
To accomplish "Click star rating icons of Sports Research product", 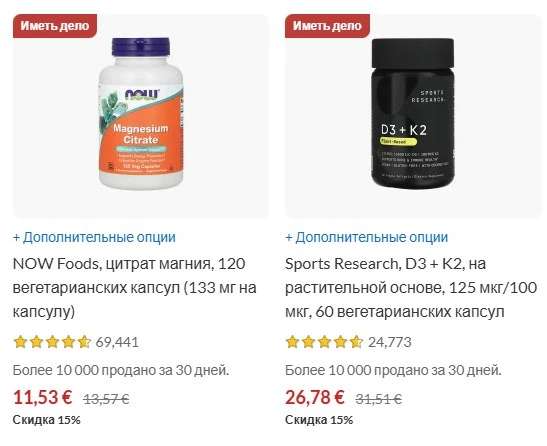I will [x=324, y=342].
